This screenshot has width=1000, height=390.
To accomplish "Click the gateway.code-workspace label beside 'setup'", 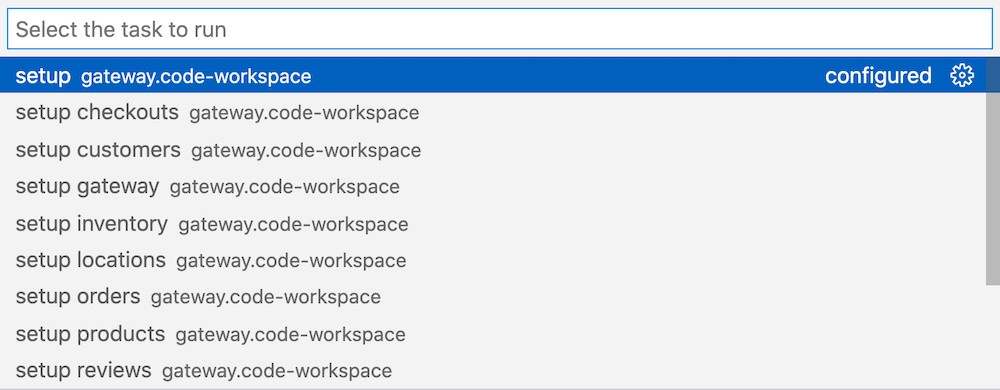I will [196, 77].
